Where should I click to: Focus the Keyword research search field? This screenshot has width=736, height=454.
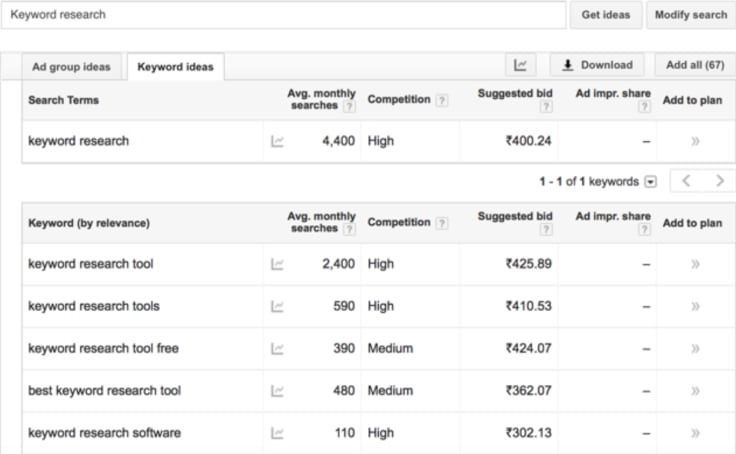click(x=284, y=15)
